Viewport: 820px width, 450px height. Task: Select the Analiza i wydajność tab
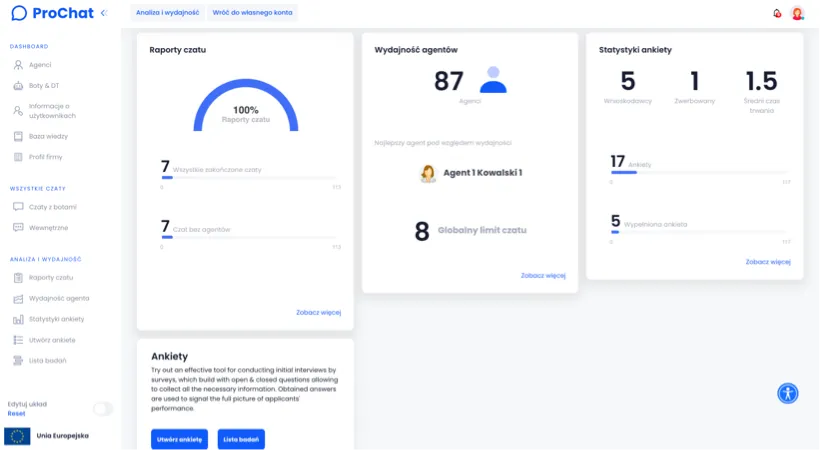pyautogui.click(x=167, y=13)
